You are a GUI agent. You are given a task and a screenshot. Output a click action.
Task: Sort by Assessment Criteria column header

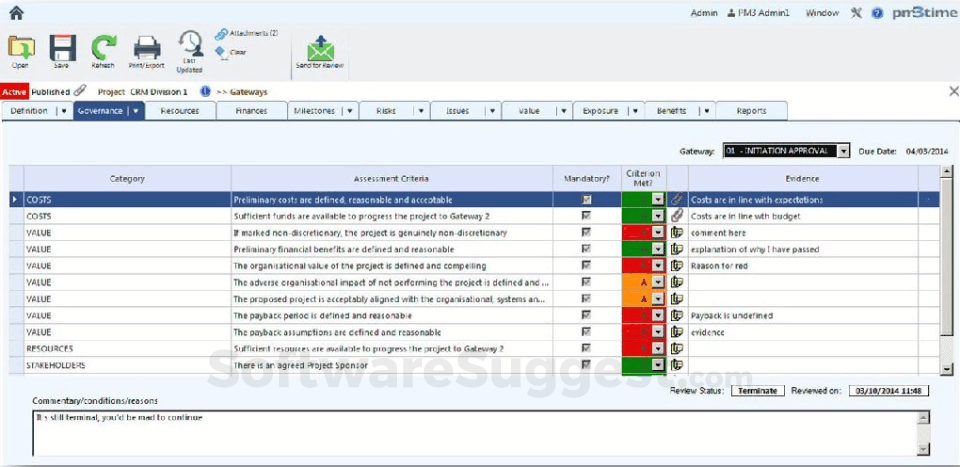[392, 179]
